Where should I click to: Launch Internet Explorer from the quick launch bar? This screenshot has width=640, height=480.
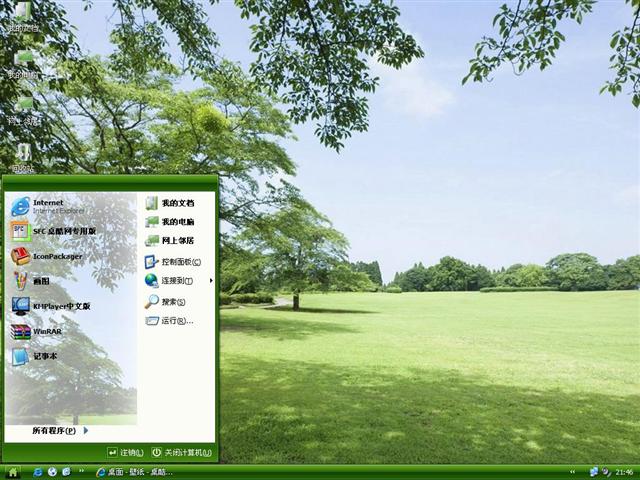coord(38,472)
